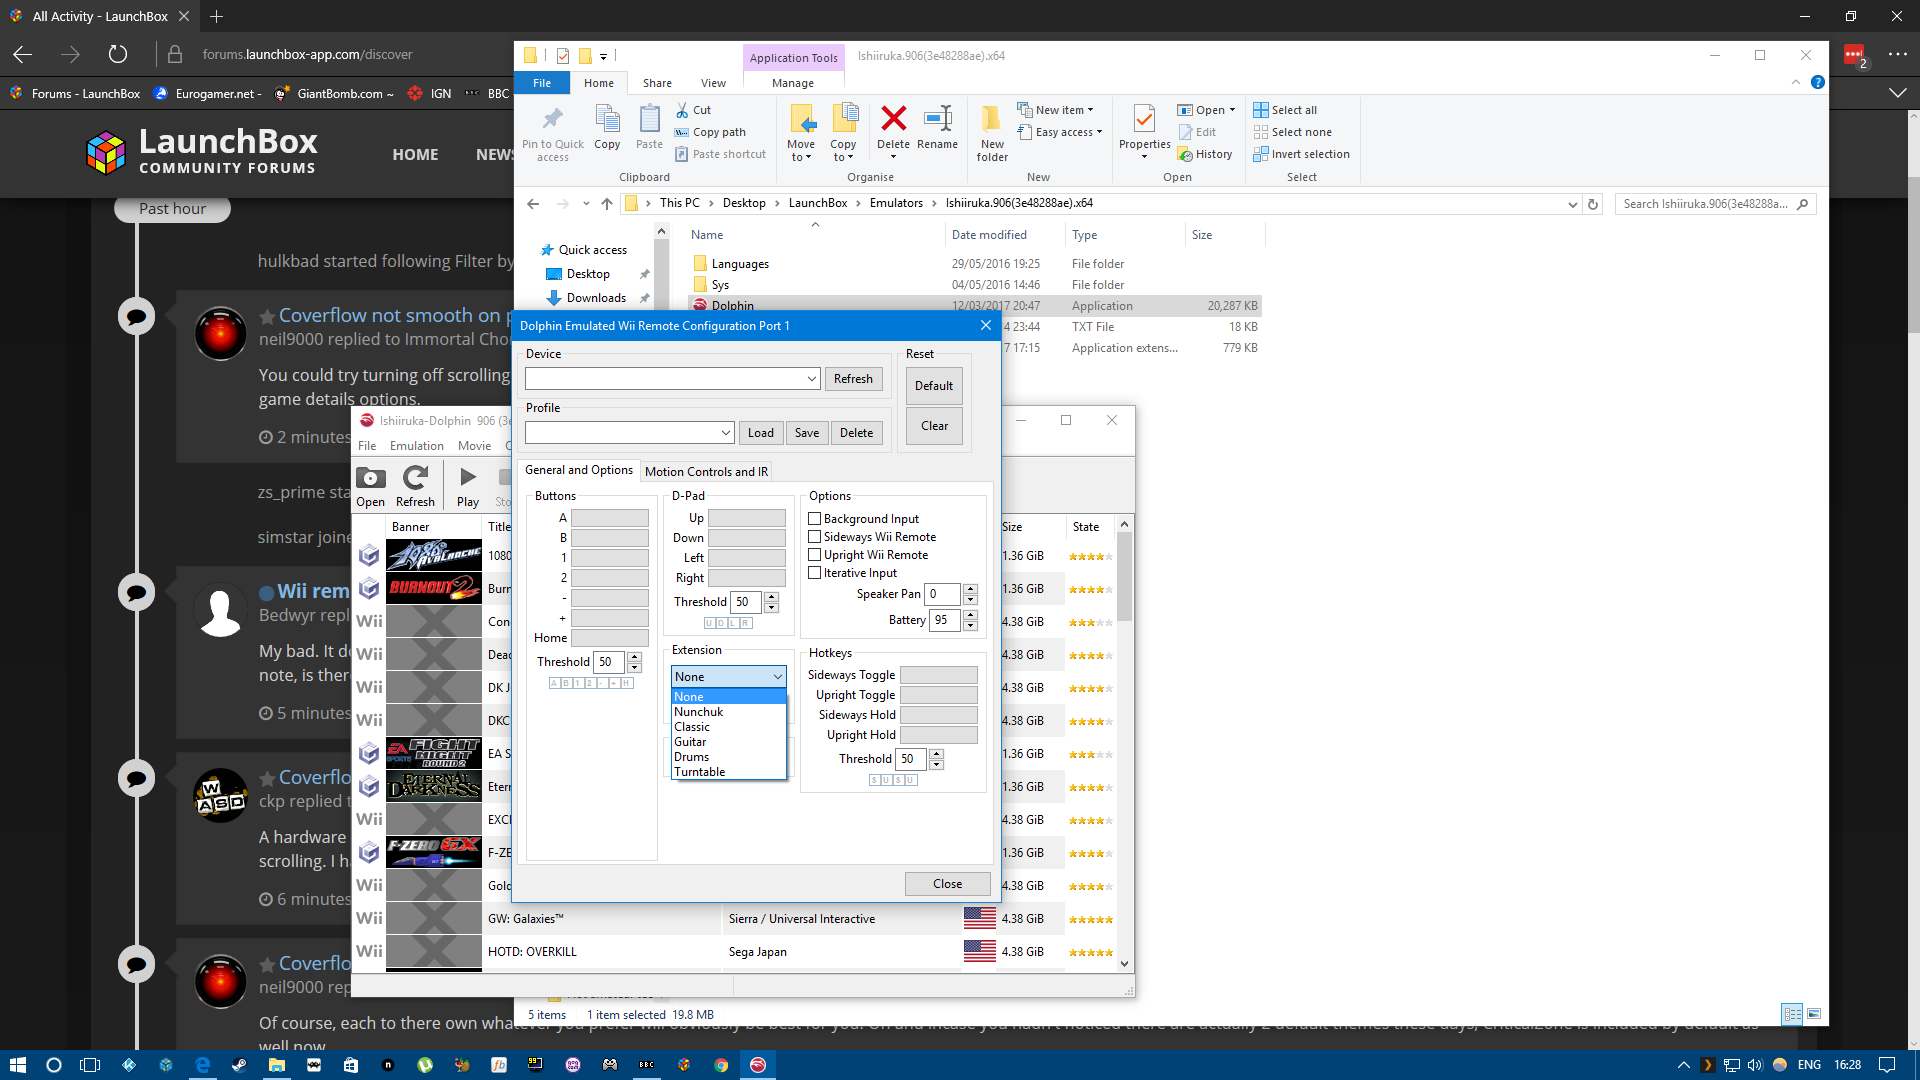Open the Share ribbon tab
The width and height of the screenshot is (1920, 1080).
tap(657, 83)
